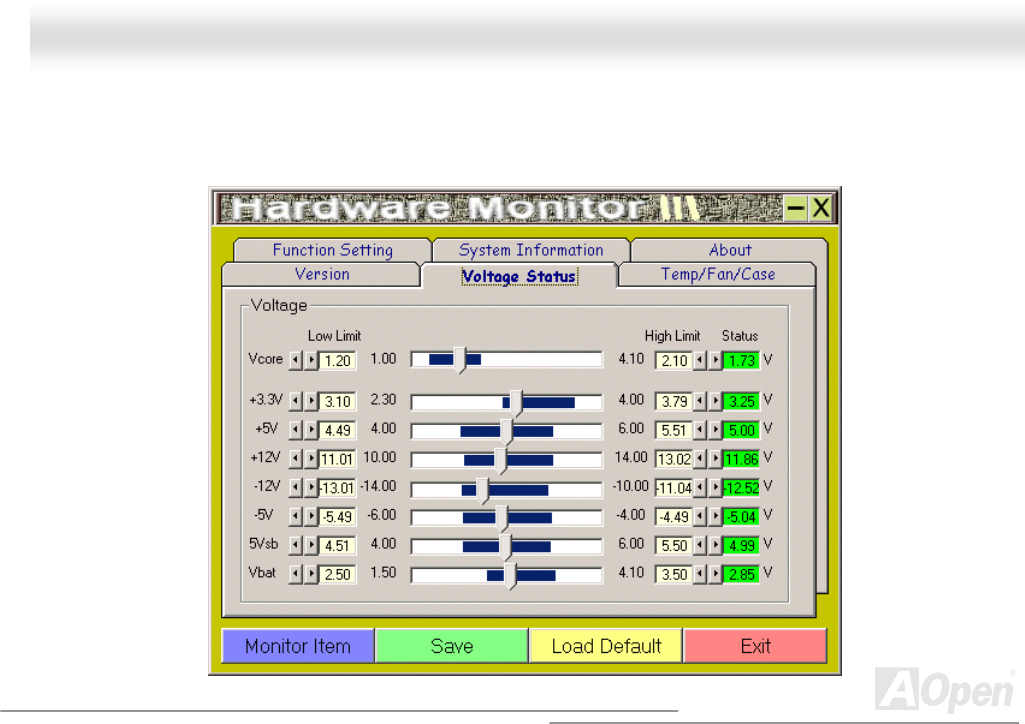Minimize the Hardware Monitor window
Viewport: 1025px width, 724px height.
tap(796, 208)
